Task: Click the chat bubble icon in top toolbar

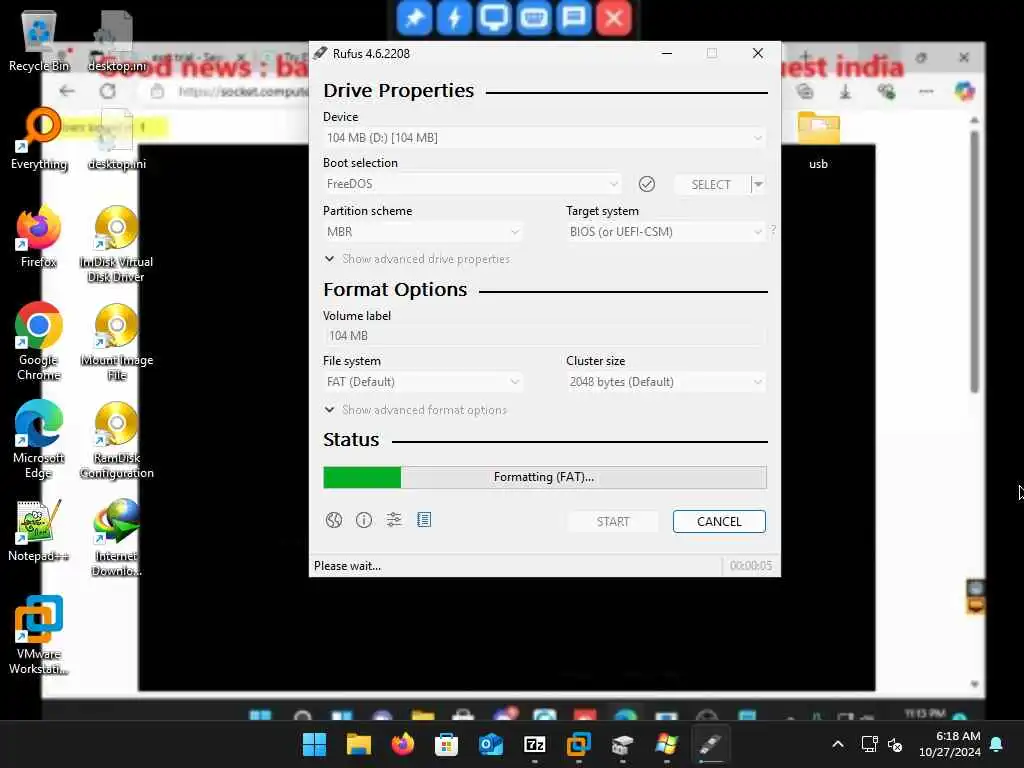Action: click(574, 18)
